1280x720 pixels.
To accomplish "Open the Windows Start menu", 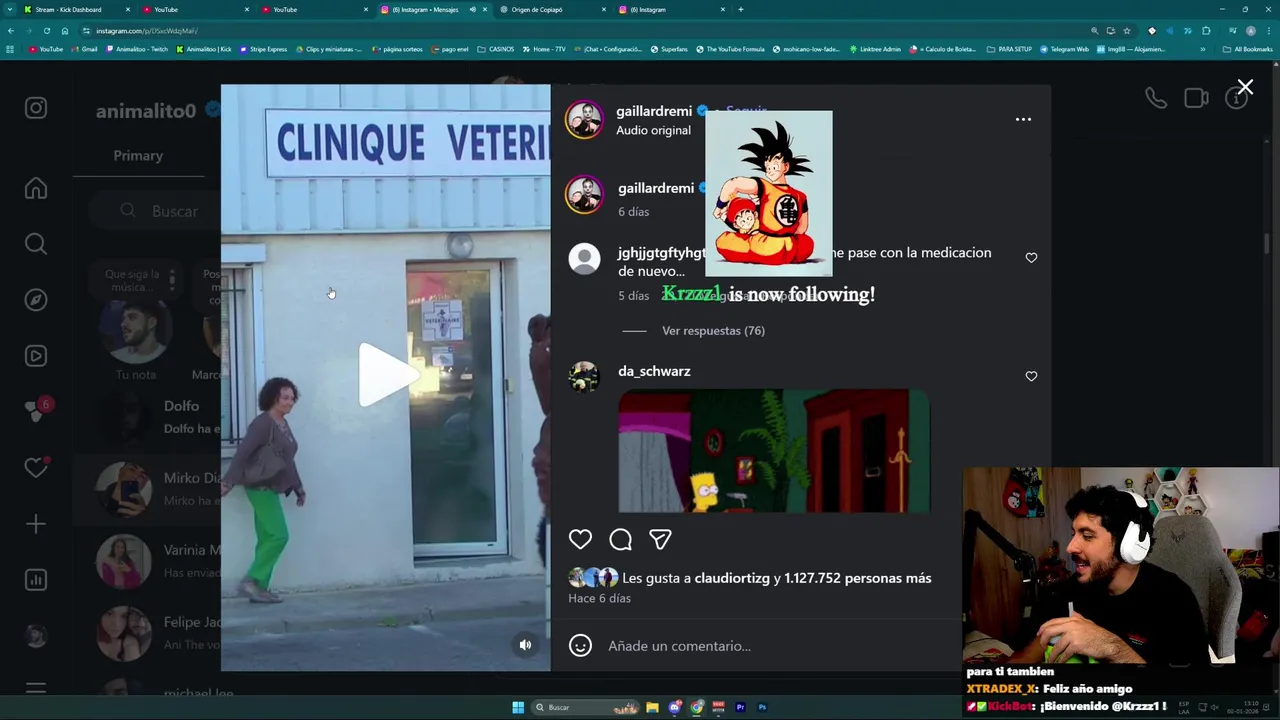I will point(518,707).
